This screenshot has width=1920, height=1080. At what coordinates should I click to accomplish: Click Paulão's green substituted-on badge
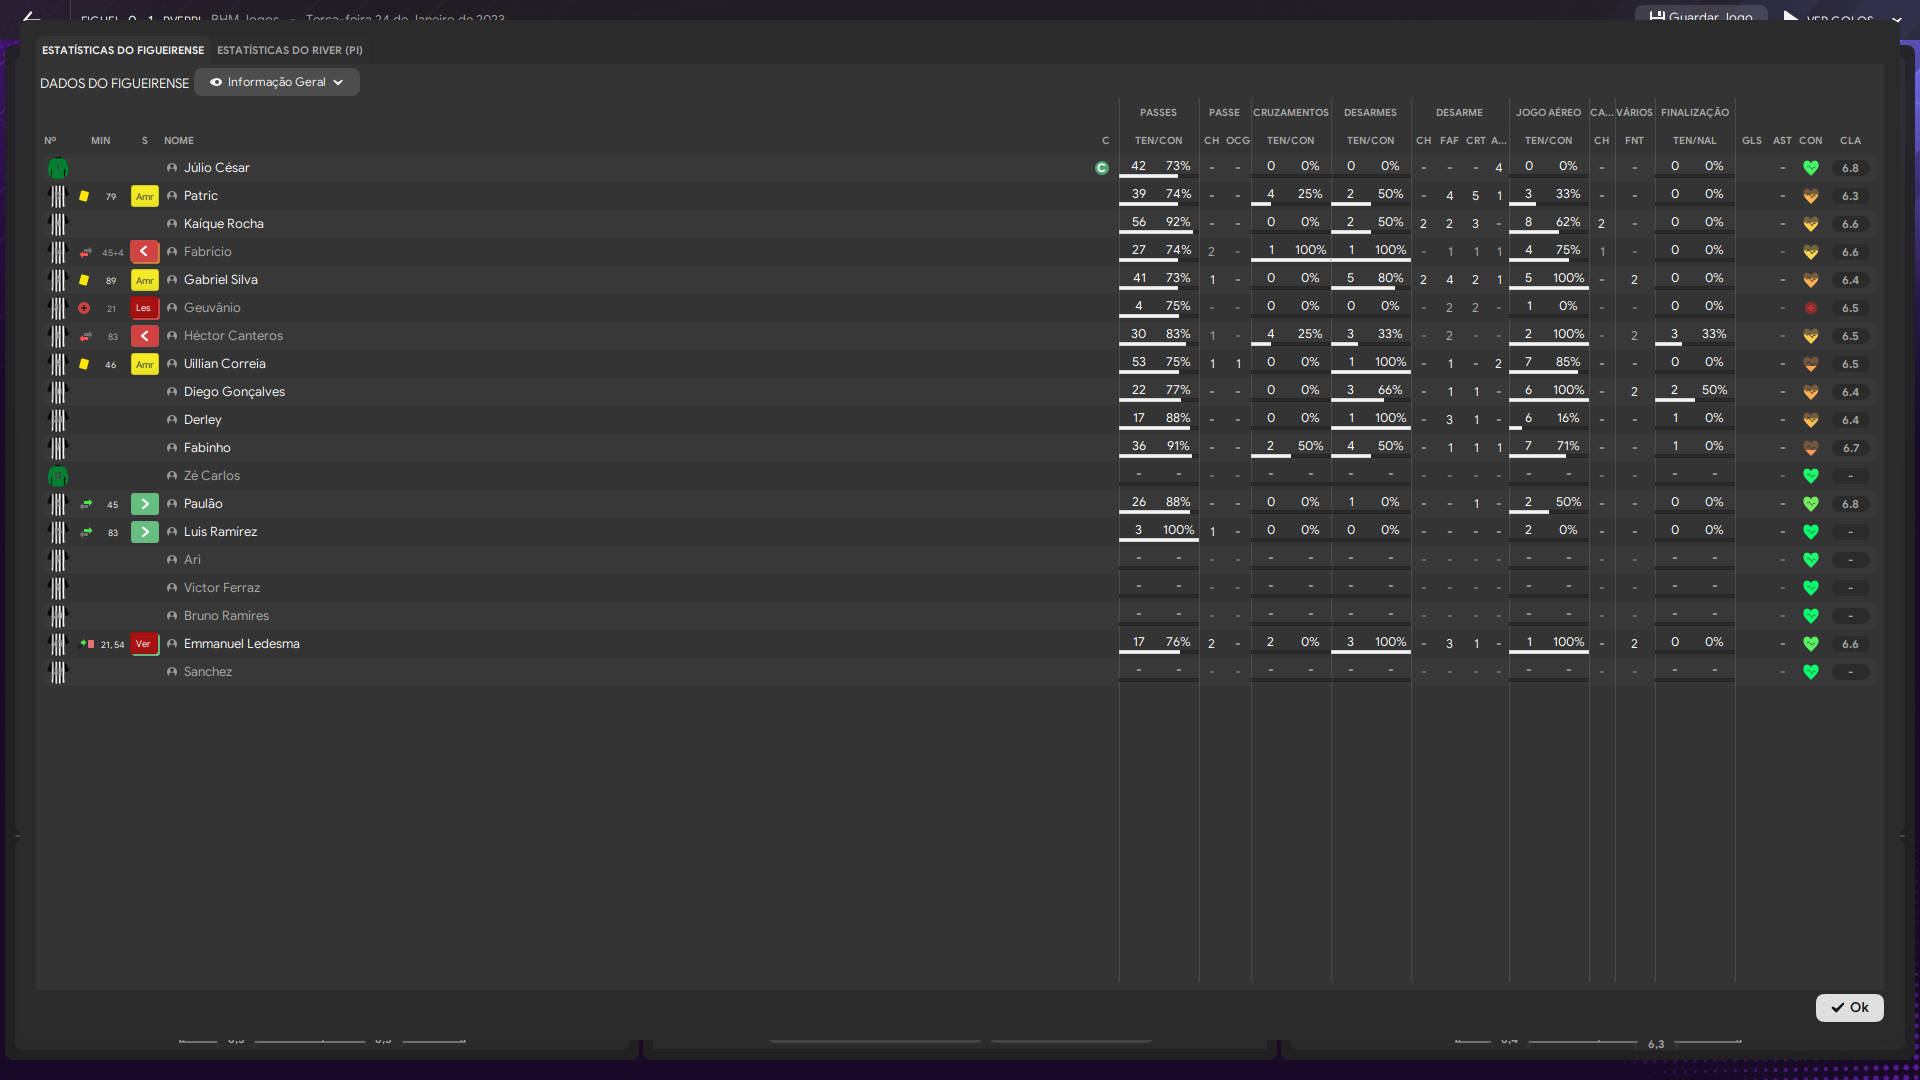[144, 504]
